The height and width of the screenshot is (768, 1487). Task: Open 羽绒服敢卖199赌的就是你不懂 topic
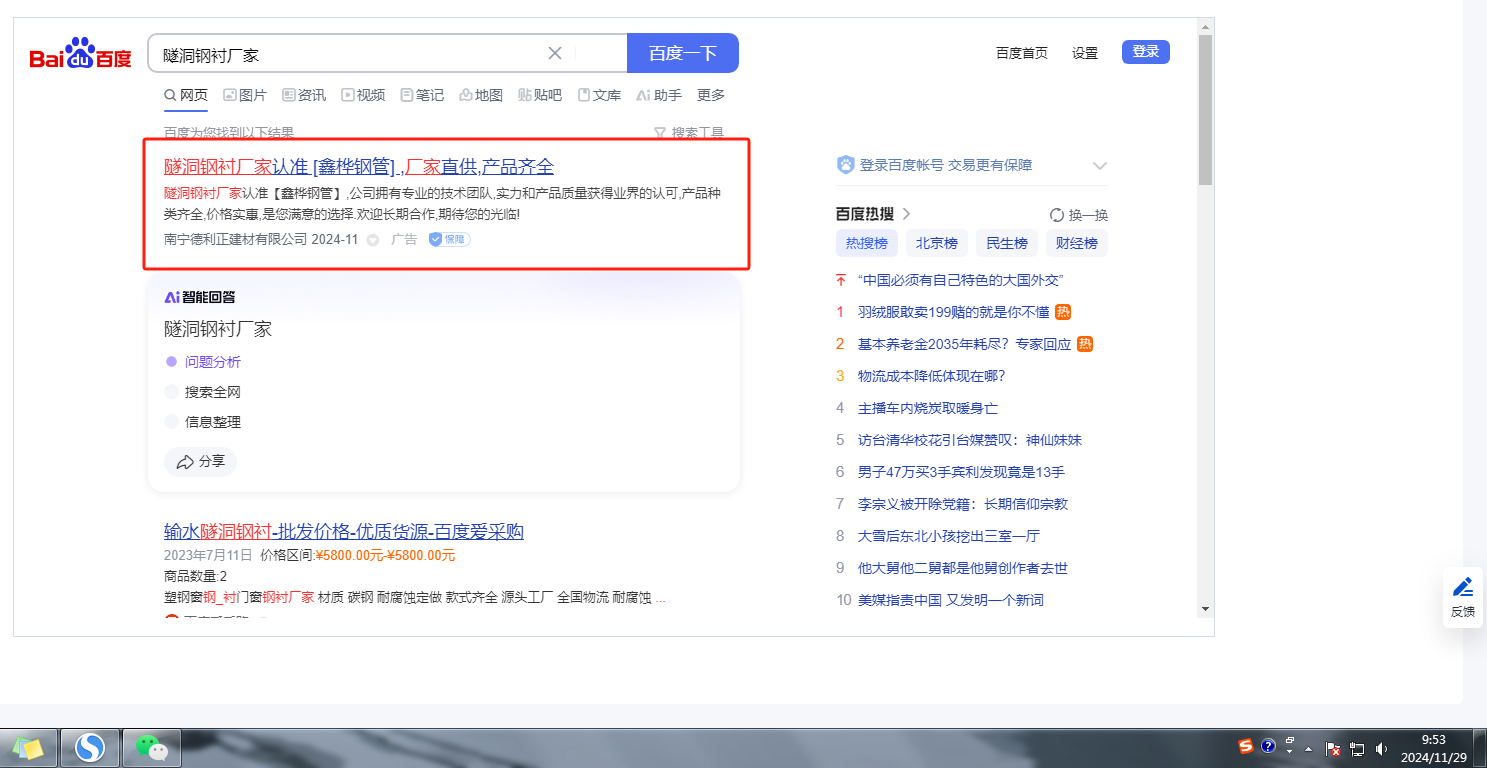coord(953,312)
